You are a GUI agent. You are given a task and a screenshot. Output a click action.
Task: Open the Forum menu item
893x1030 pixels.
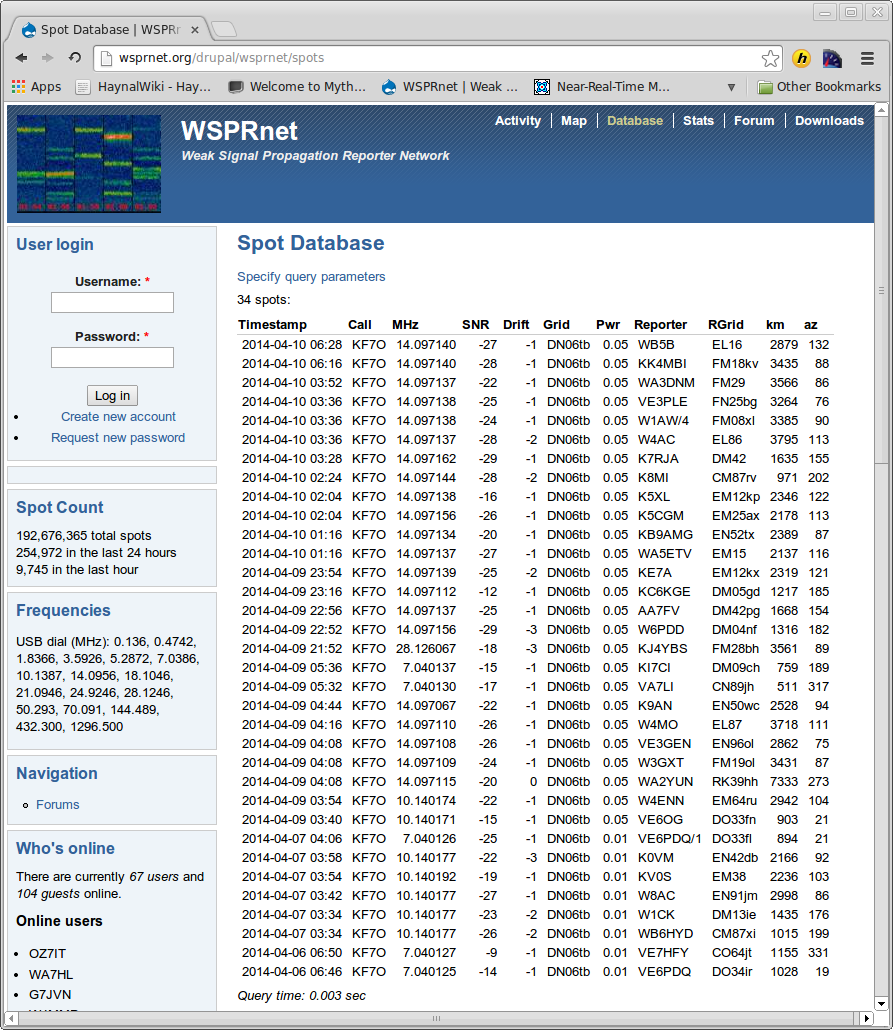pyautogui.click(x=754, y=121)
